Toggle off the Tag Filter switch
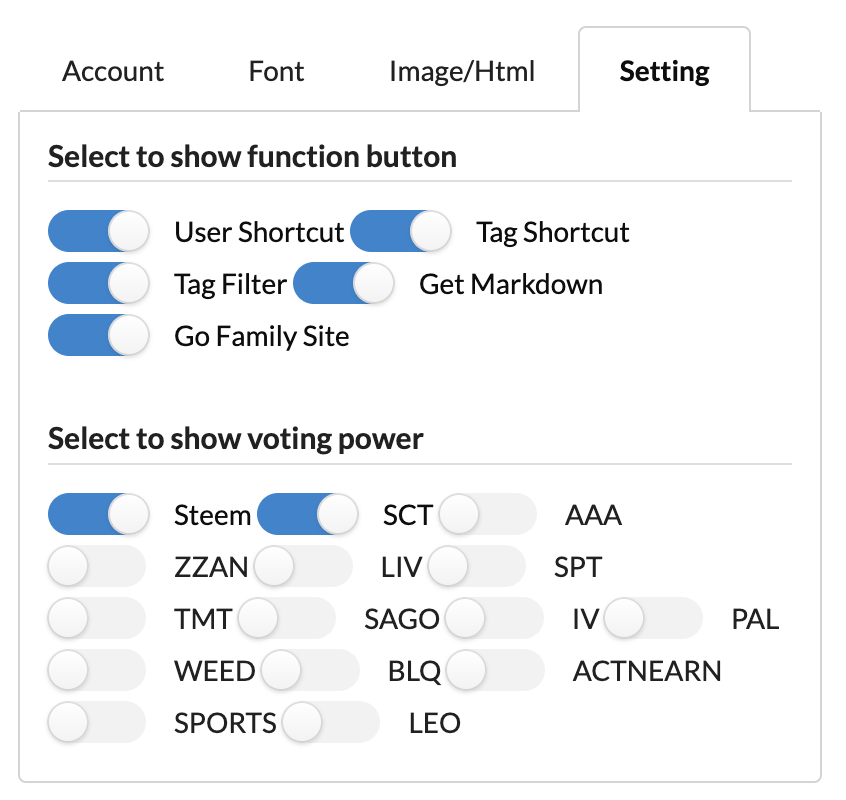This screenshot has width=846, height=800. pos(98,284)
